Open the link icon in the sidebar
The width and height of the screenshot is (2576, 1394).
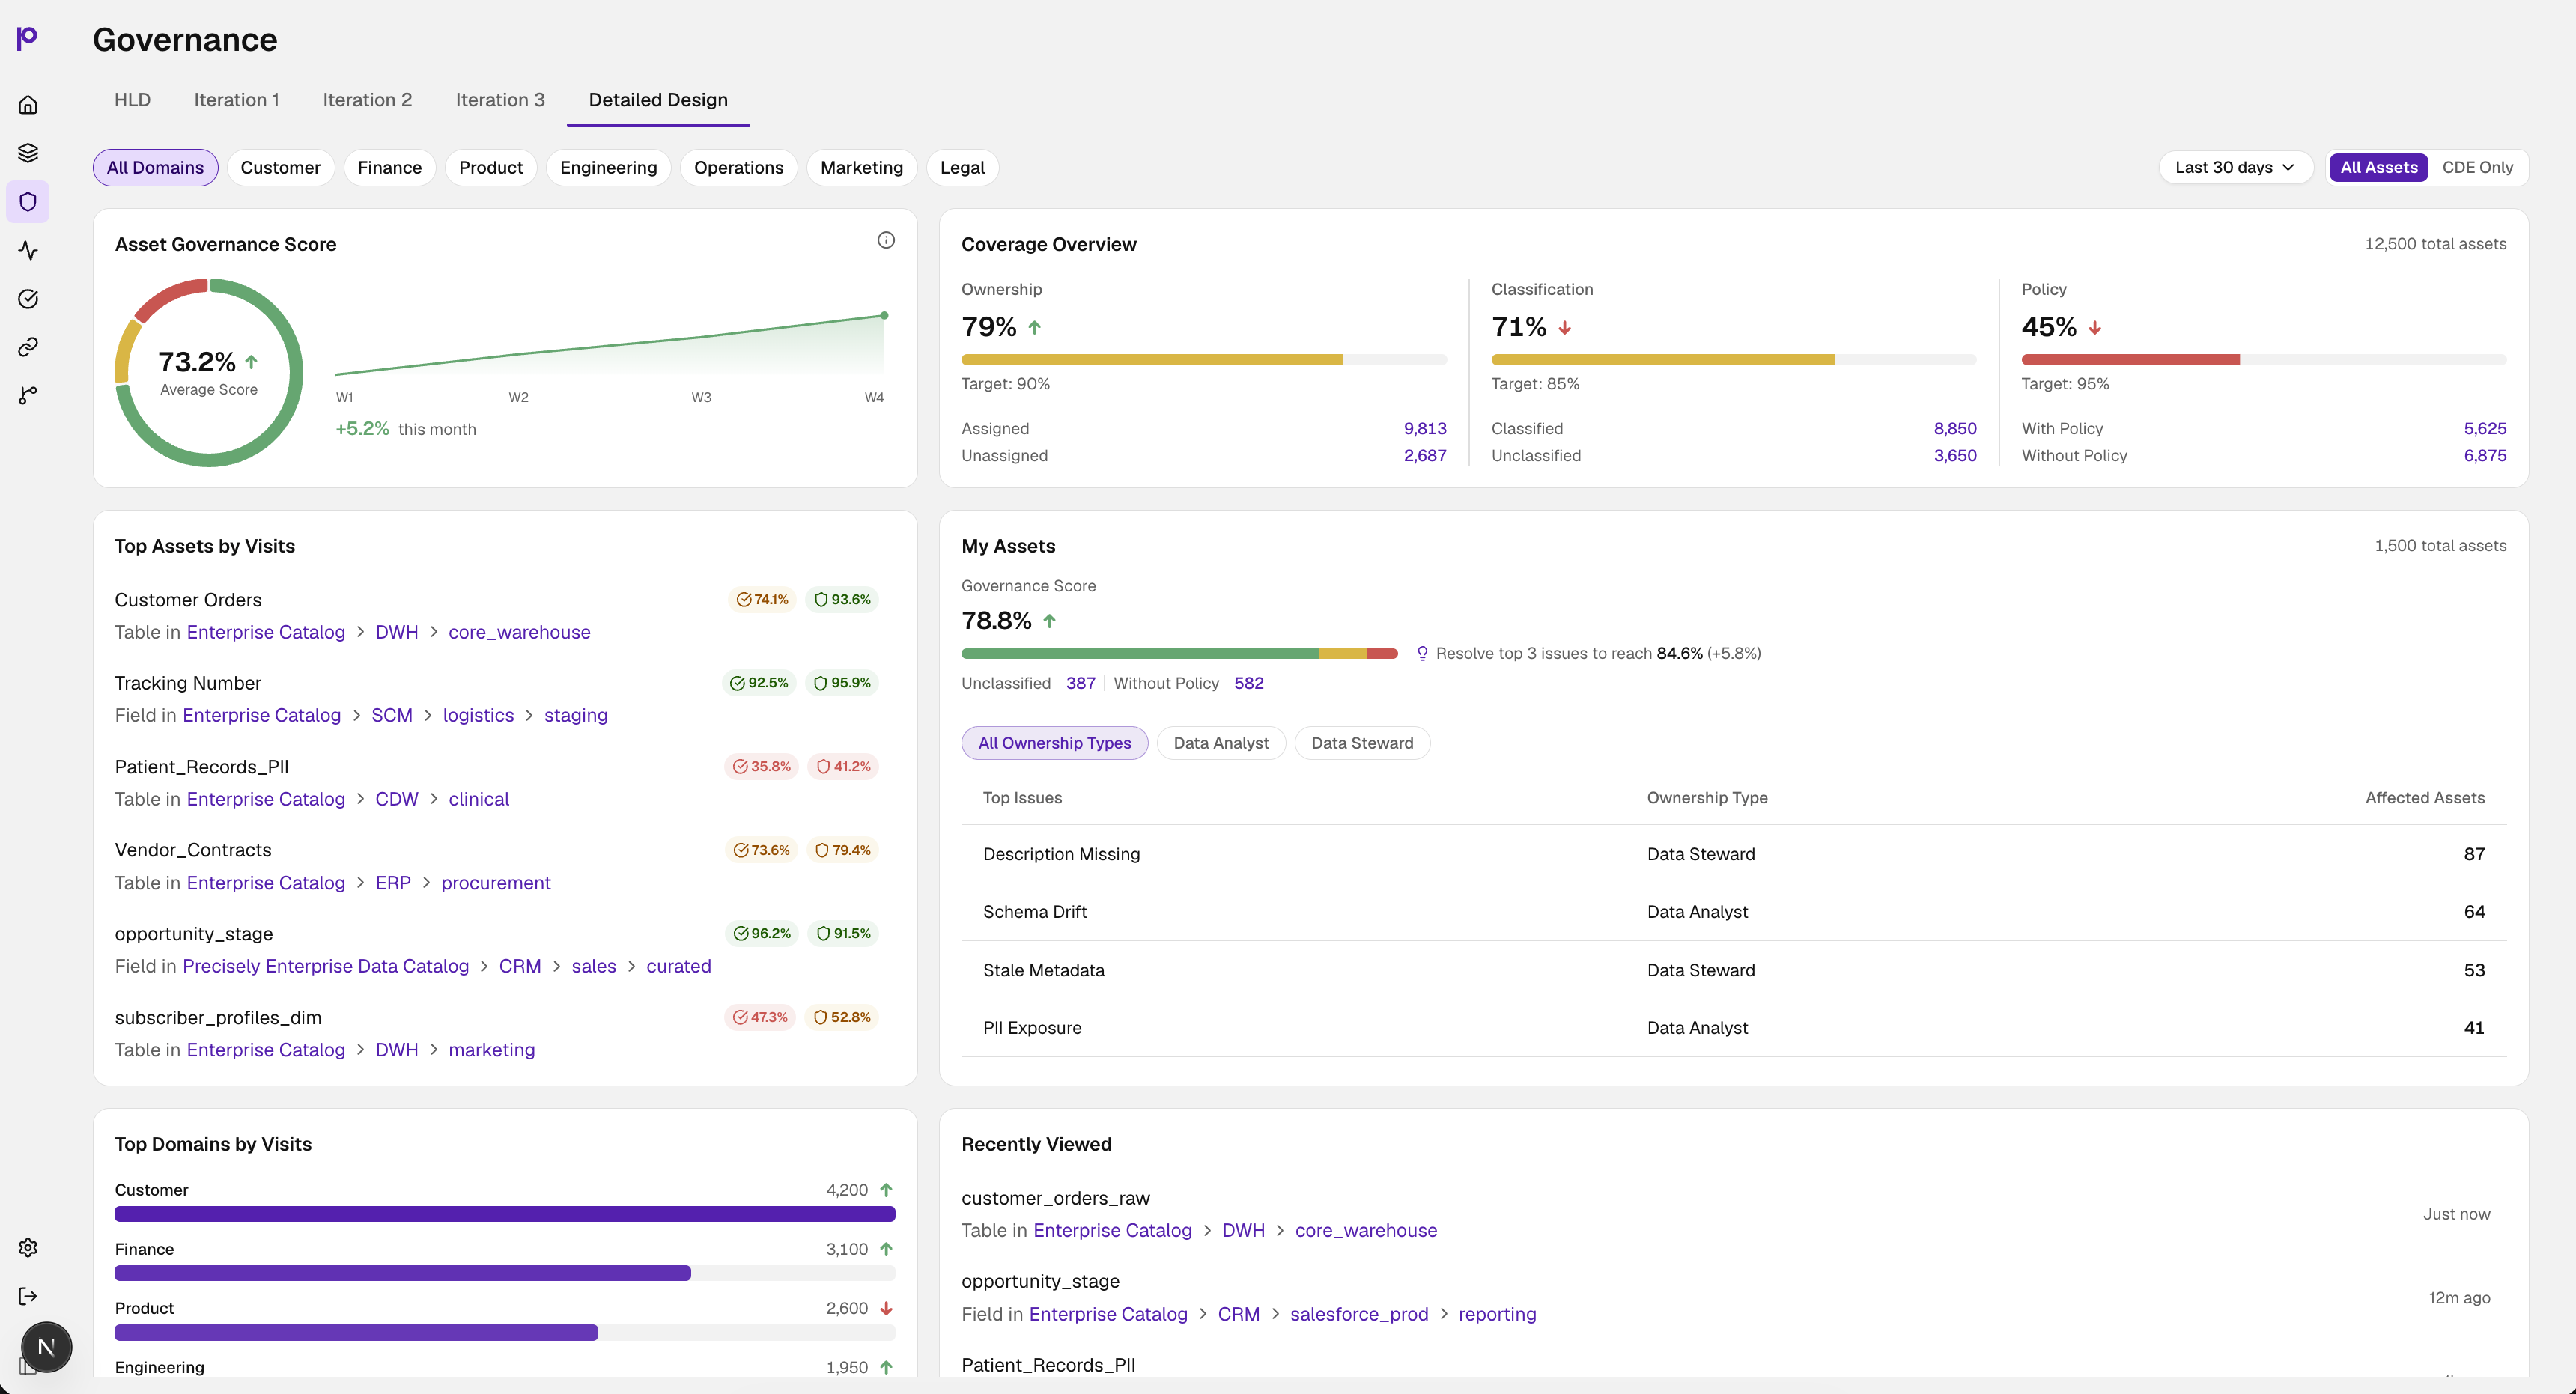pos(28,347)
